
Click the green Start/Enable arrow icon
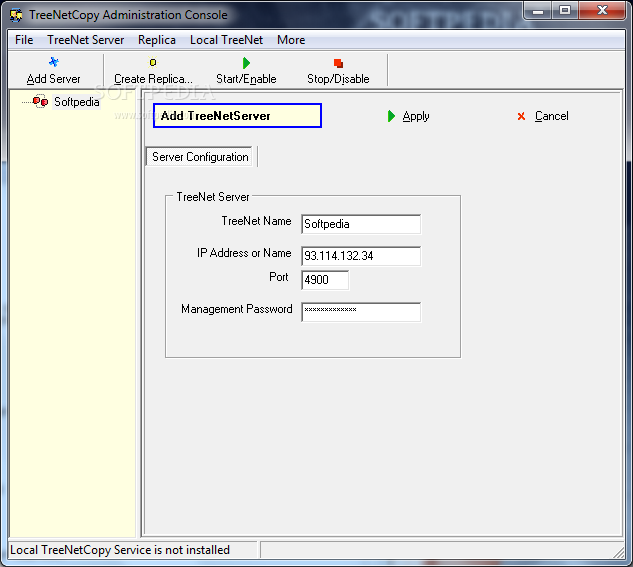[246, 63]
